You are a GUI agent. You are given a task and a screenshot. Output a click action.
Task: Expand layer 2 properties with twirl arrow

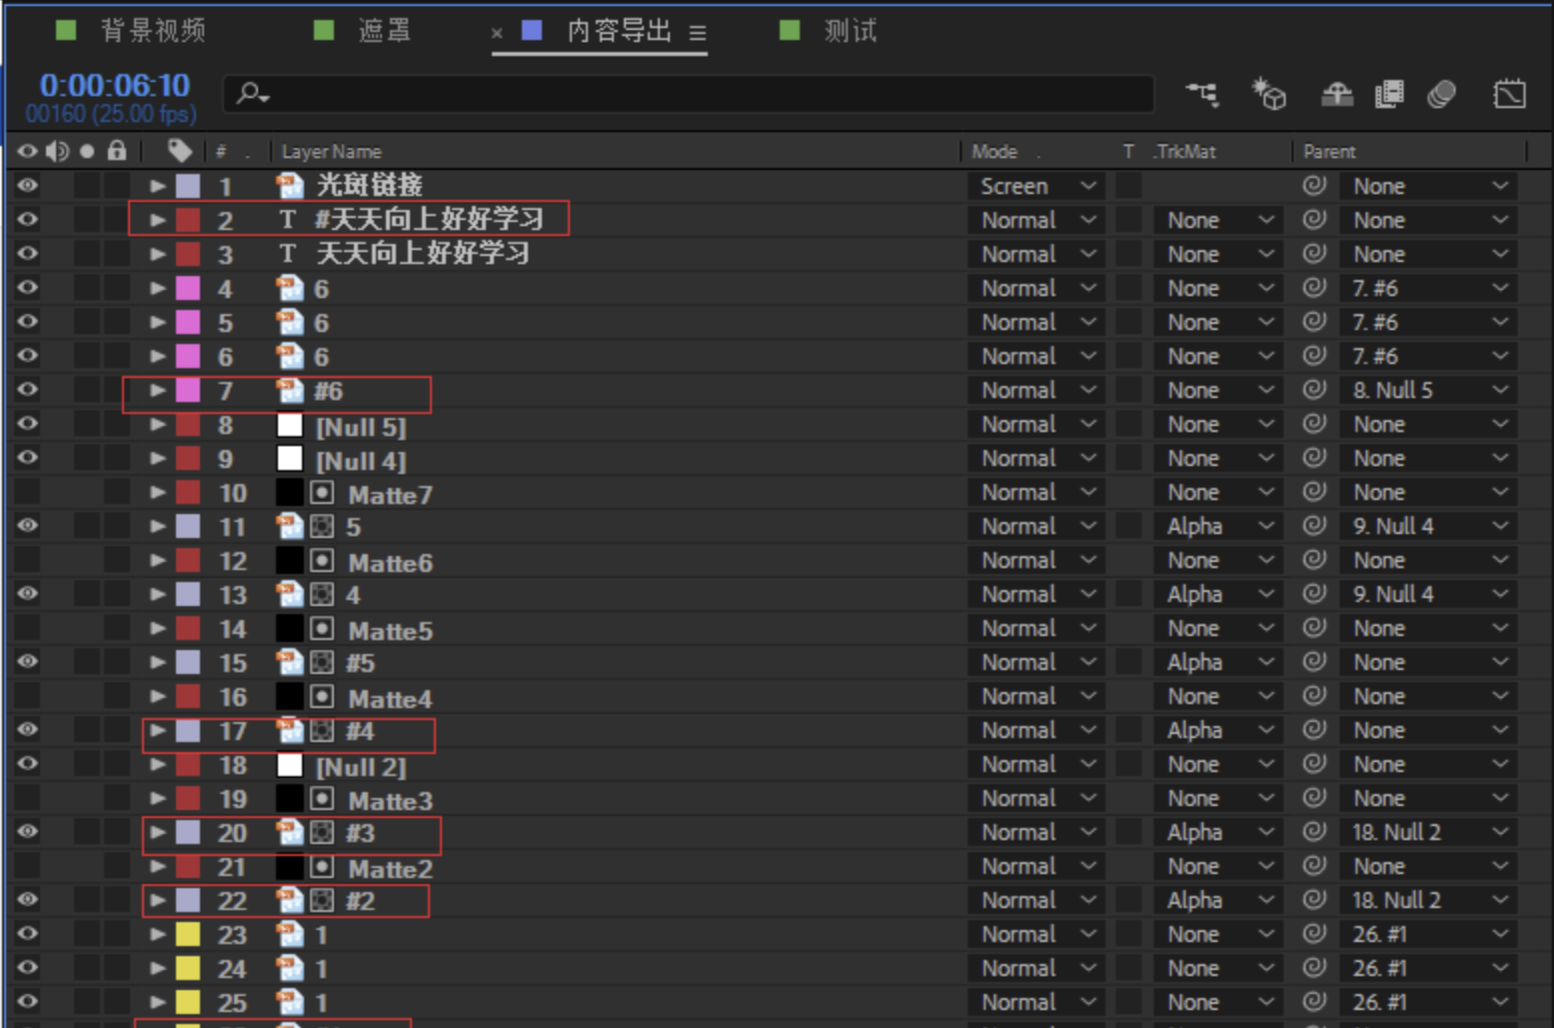(x=157, y=220)
